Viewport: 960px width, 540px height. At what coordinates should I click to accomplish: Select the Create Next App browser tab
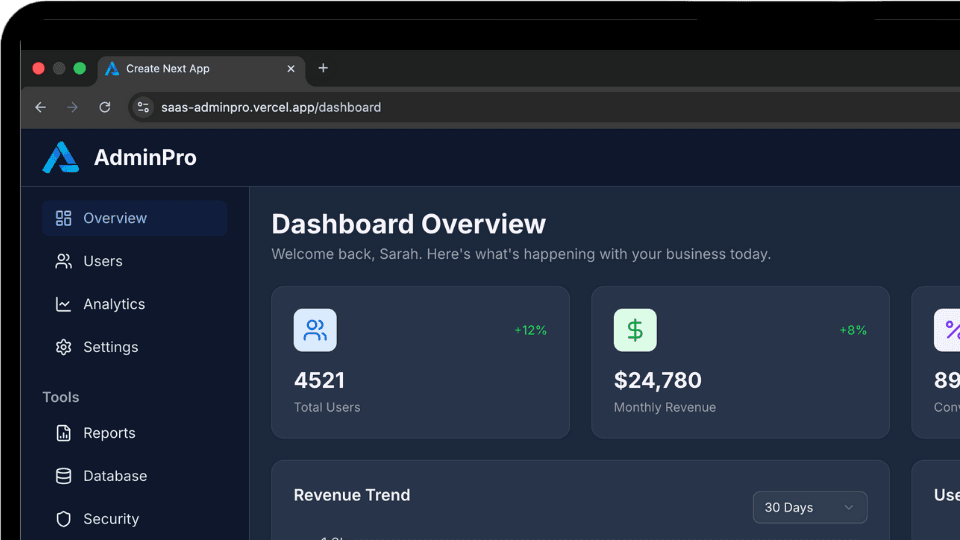pos(190,69)
